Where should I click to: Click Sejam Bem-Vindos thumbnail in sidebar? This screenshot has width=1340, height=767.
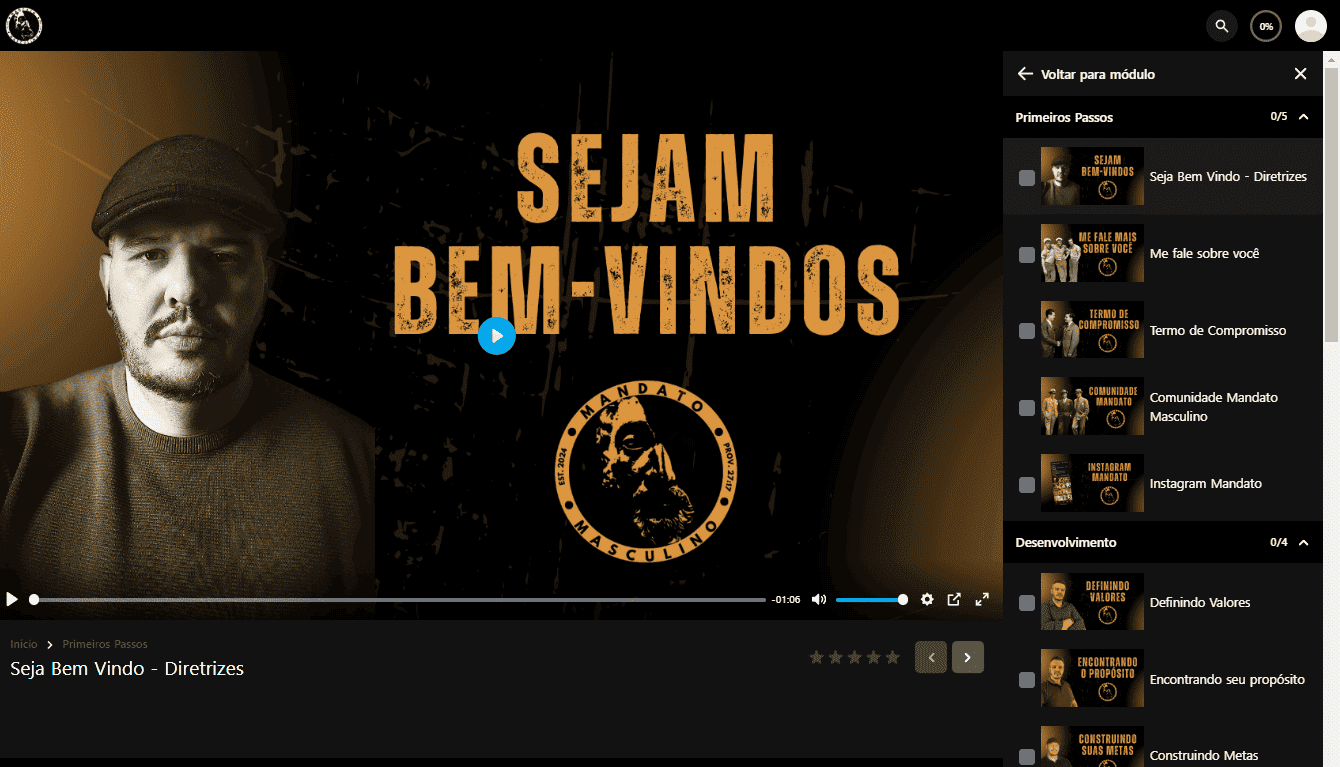[x=1092, y=176]
